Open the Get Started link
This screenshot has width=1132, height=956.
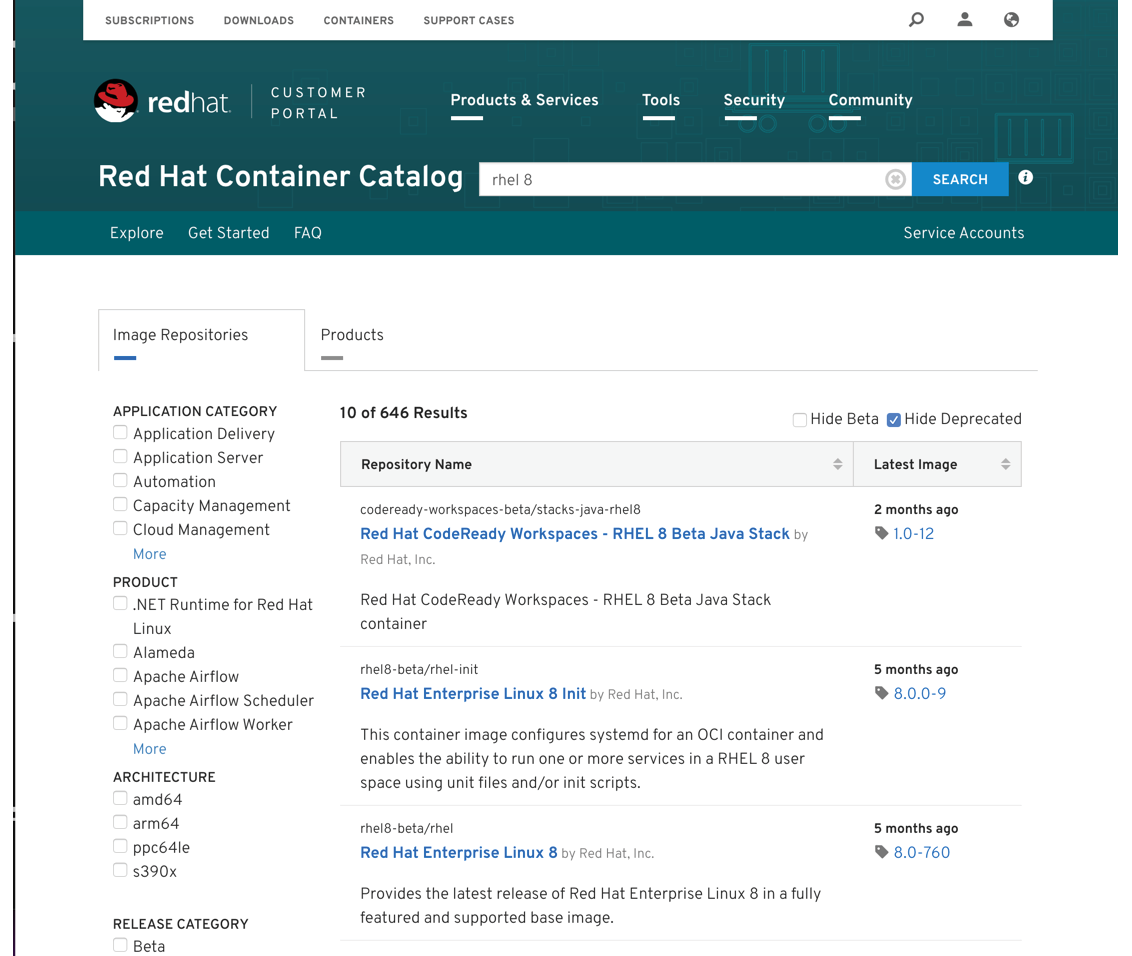tap(228, 233)
